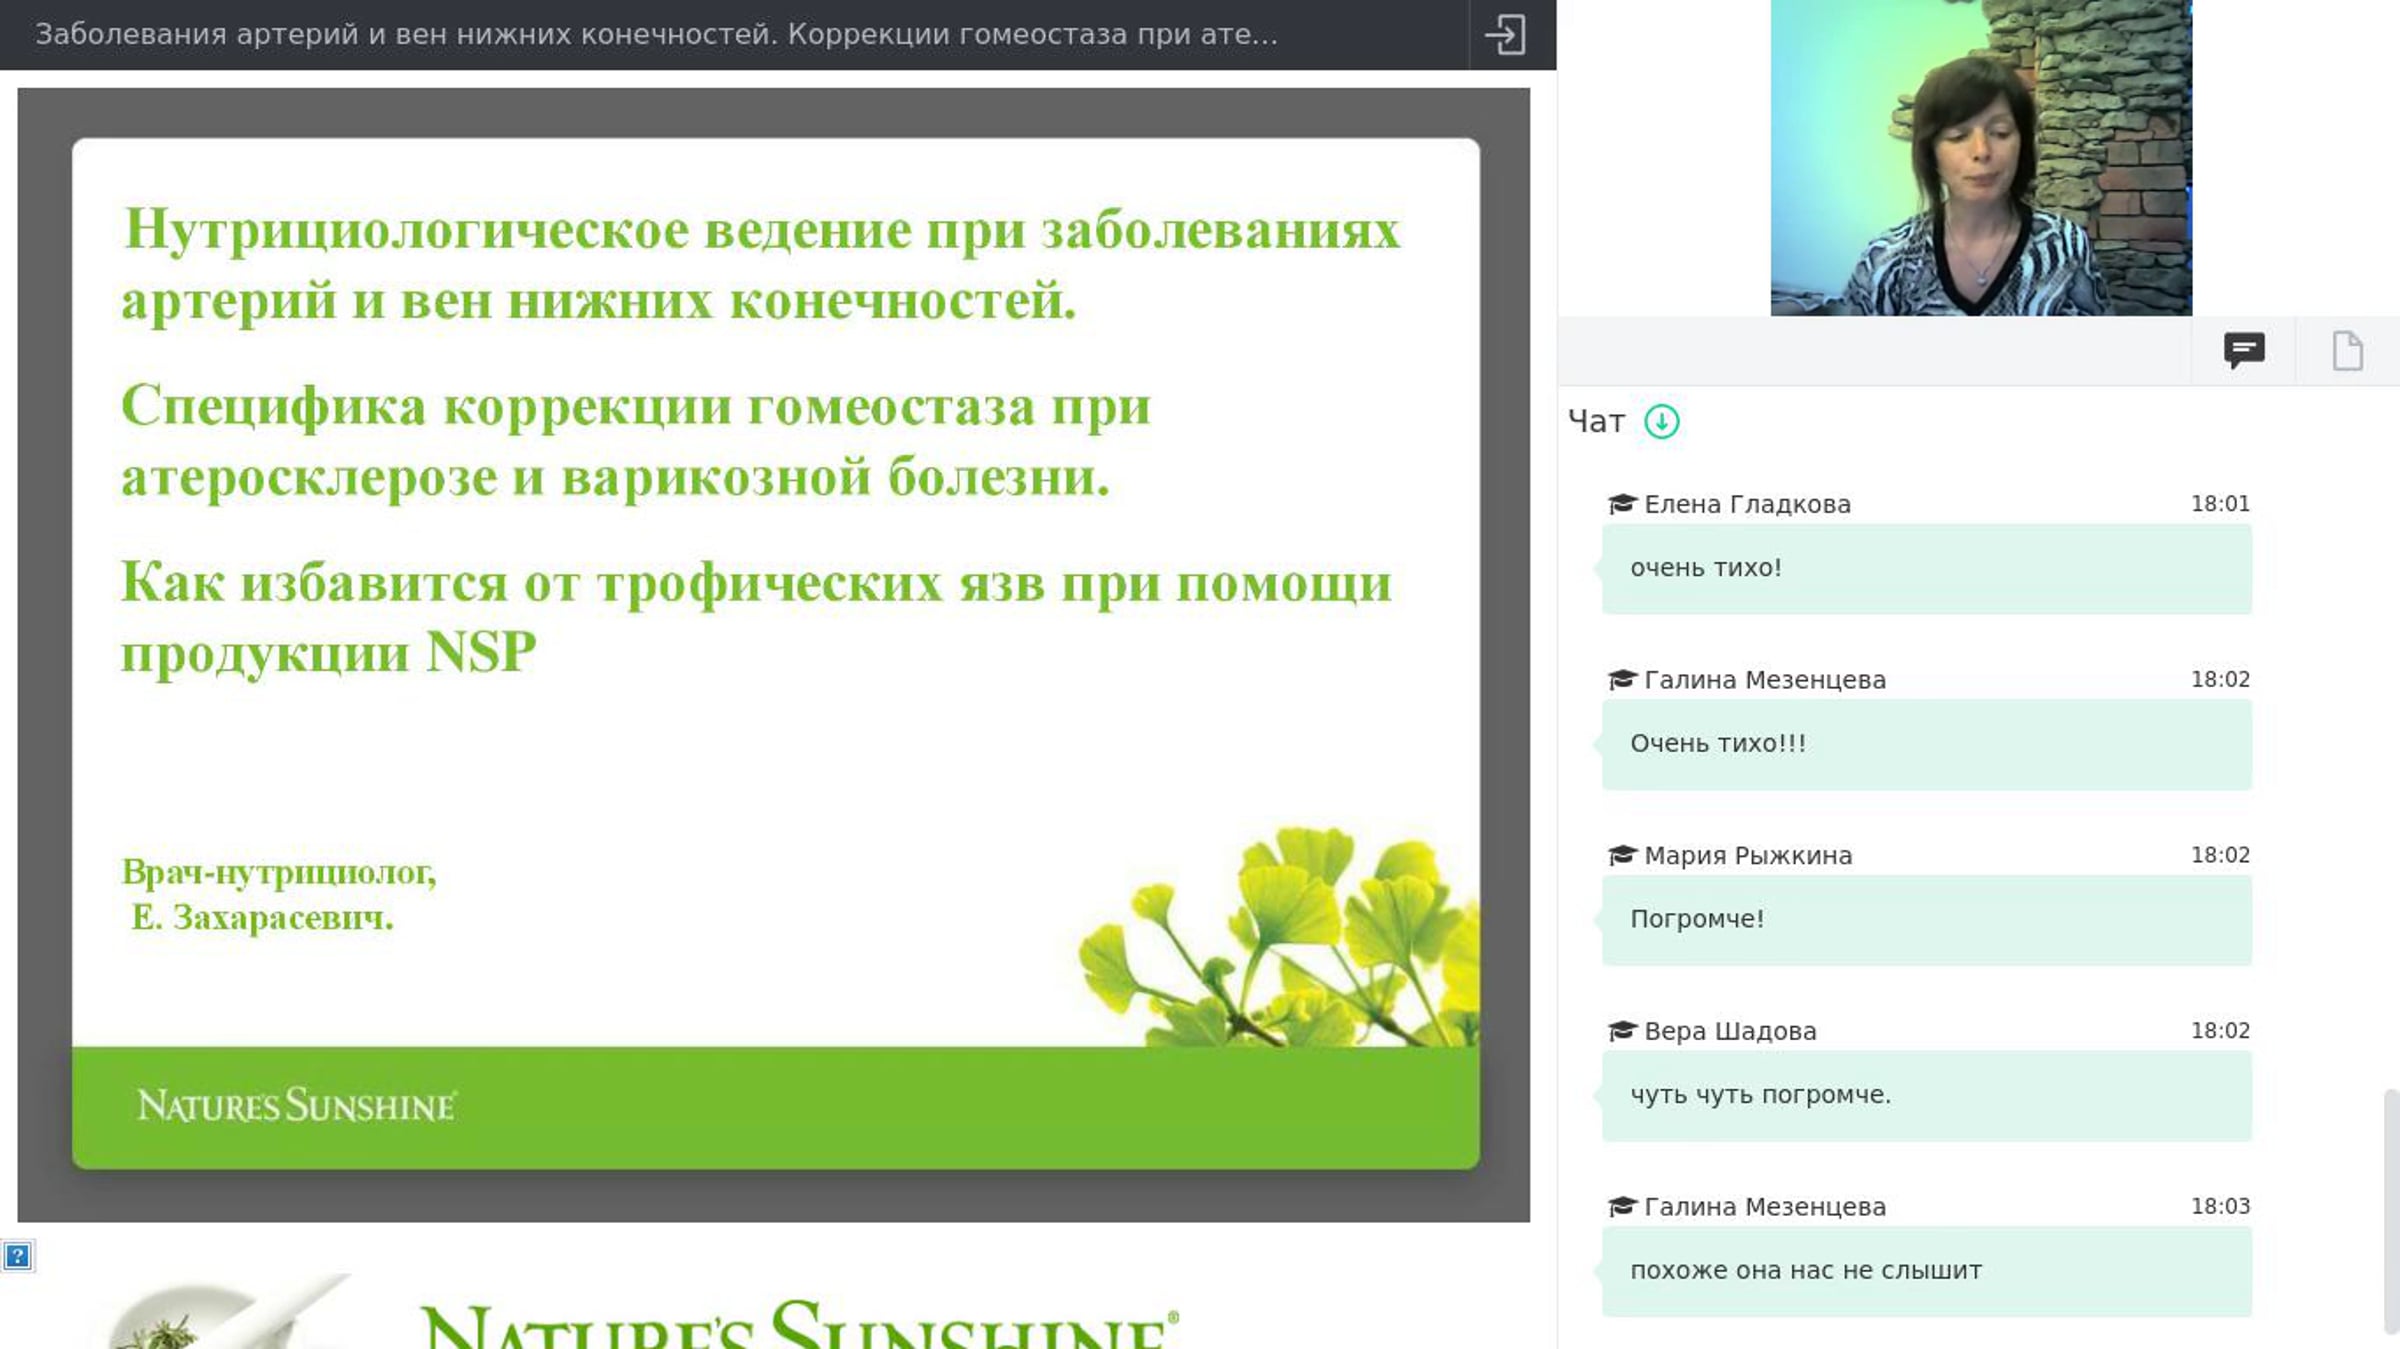Open the chat tab icon
Image resolution: width=2400 pixels, height=1349 pixels.
pos(2244,350)
